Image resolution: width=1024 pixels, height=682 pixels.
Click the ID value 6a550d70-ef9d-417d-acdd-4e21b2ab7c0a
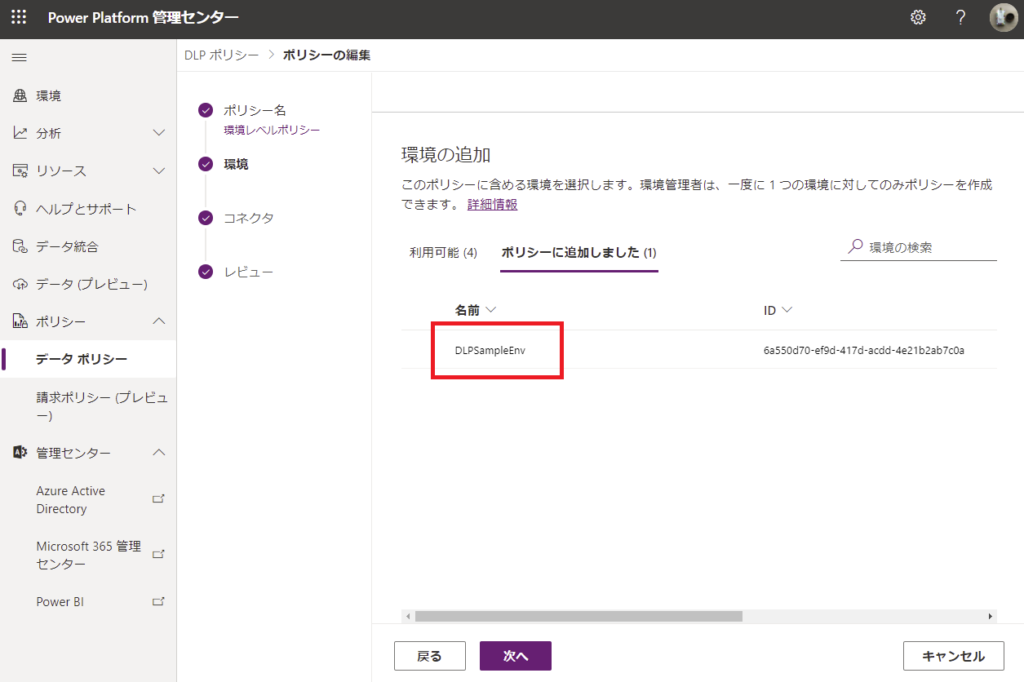[864, 350]
